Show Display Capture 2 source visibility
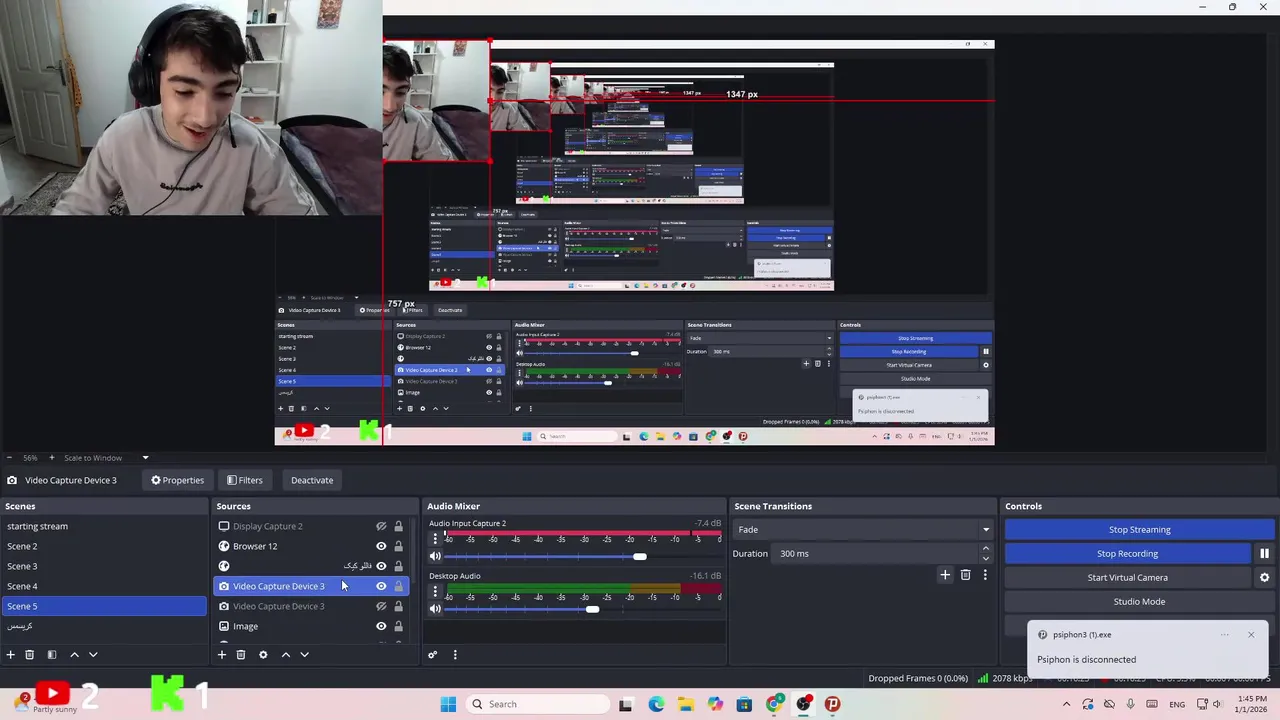Screen dimensions: 1280x720 [x=381, y=526]
